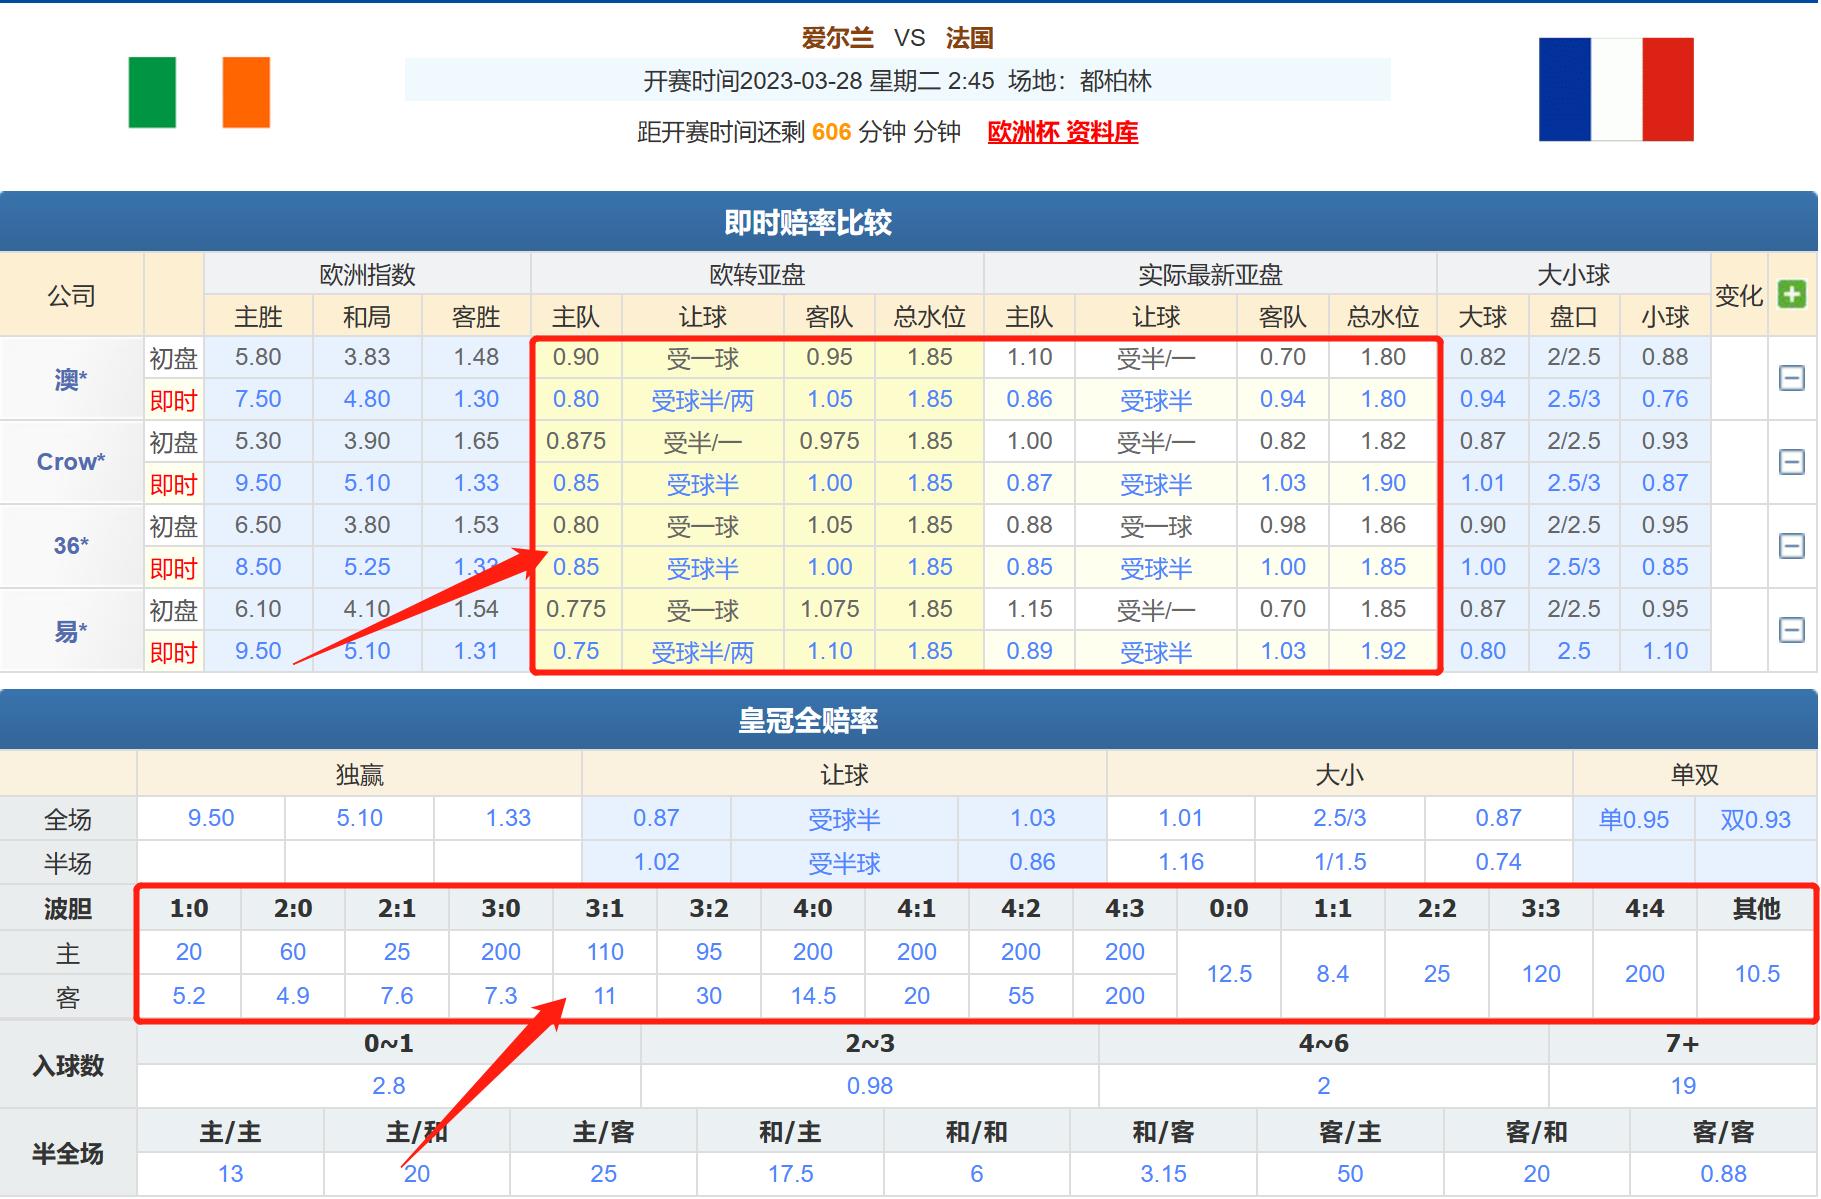The image size is (1821, 1199).
Task: Select the 双0.93 even-goals option
Action: (x=1755, y=818)
